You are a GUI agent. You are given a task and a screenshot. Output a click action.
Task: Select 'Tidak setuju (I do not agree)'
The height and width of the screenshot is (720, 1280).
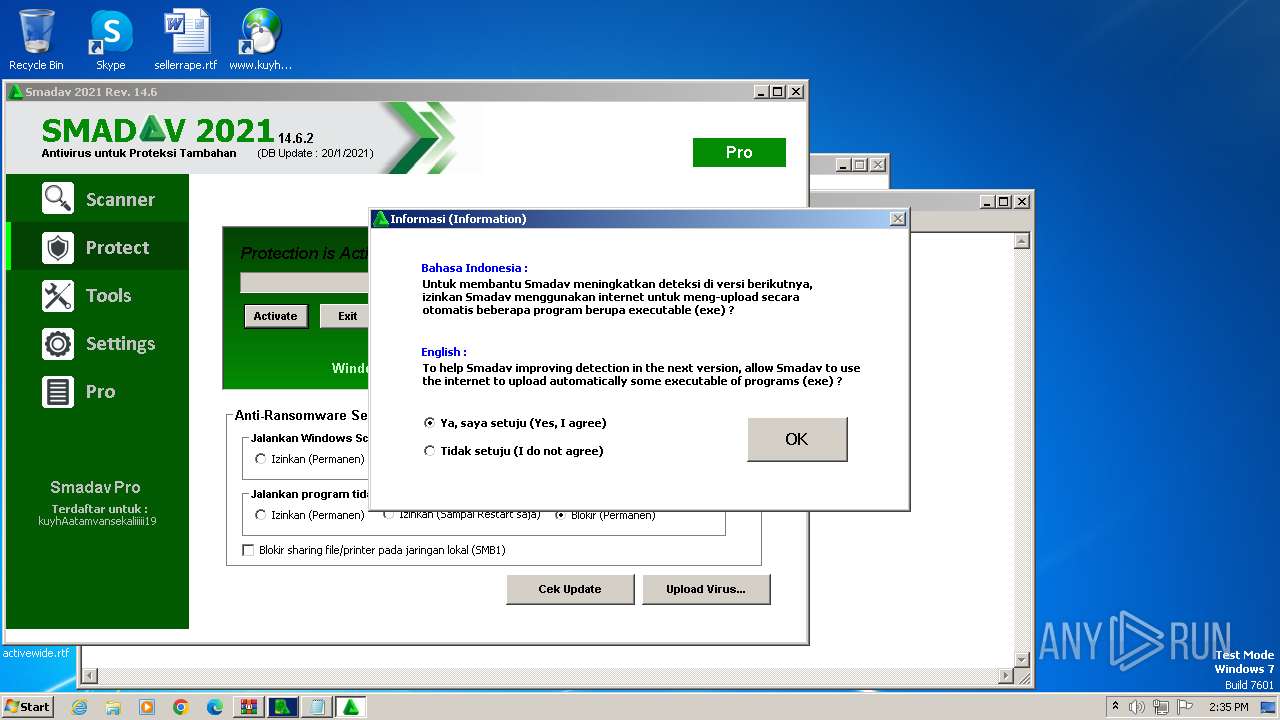pos(514,451)
